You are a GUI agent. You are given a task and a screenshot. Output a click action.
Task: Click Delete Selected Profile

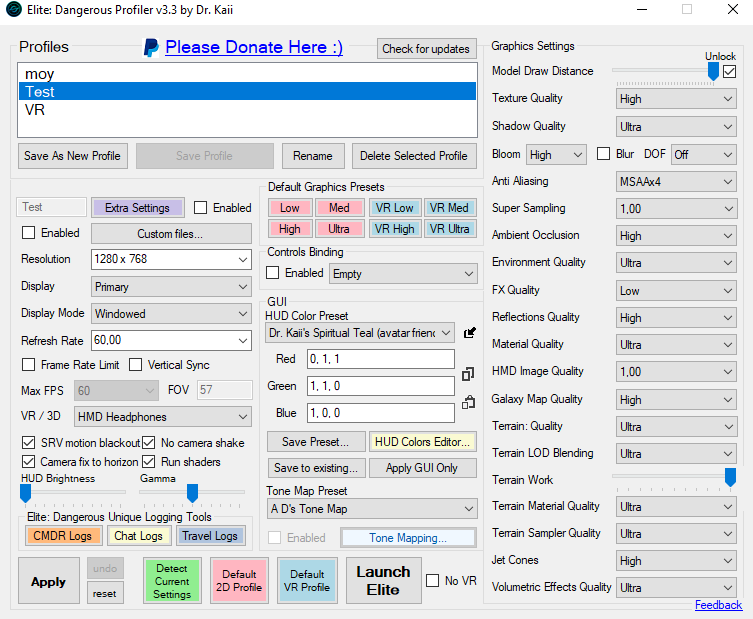[x=414, y=156]
